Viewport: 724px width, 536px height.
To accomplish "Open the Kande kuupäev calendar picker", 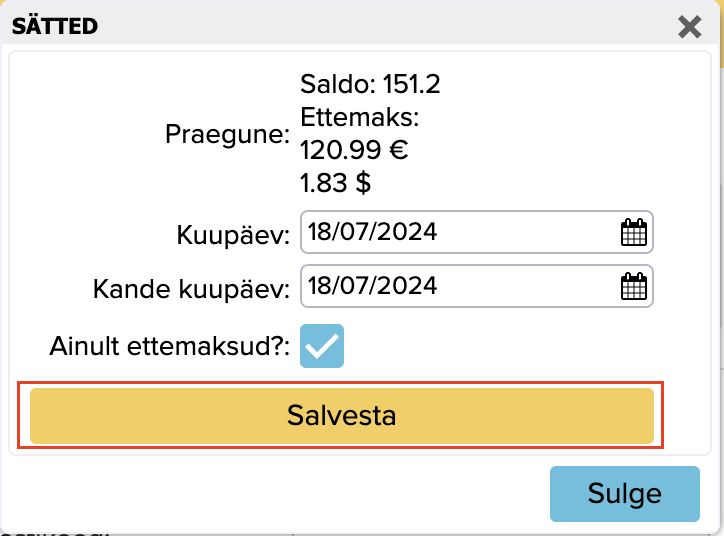I will 634,287.
